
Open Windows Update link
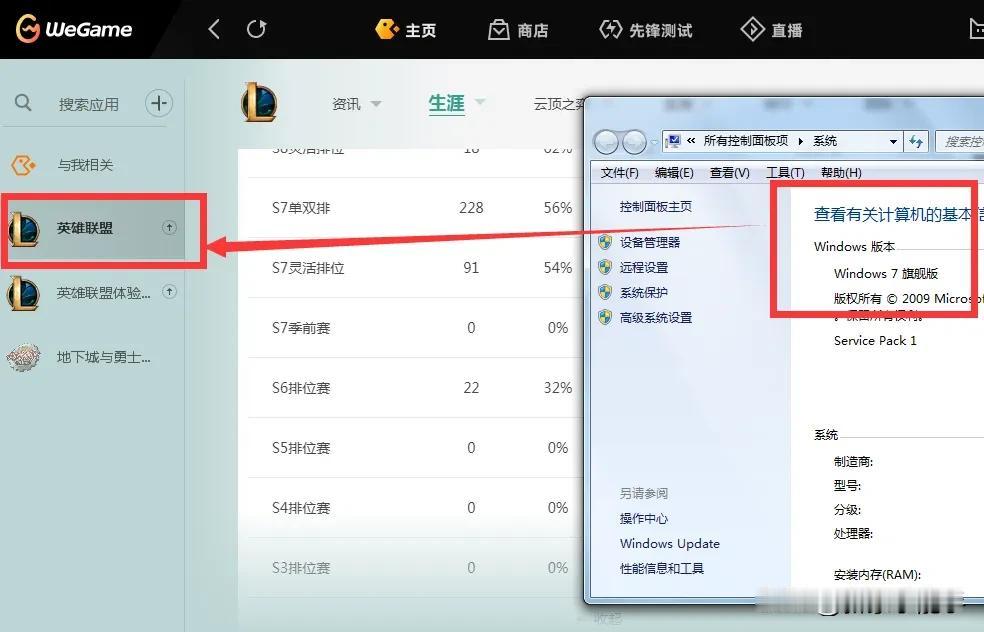(670, 544)
